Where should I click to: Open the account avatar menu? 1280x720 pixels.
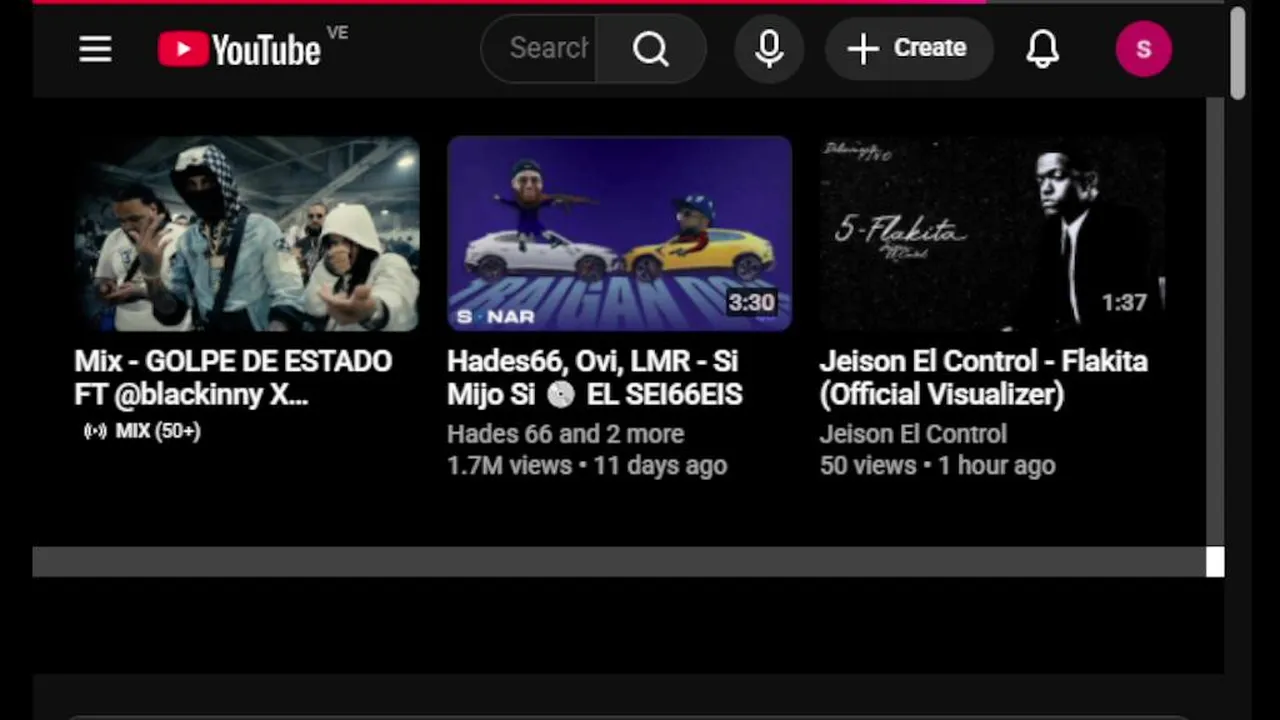(1144, 49)
